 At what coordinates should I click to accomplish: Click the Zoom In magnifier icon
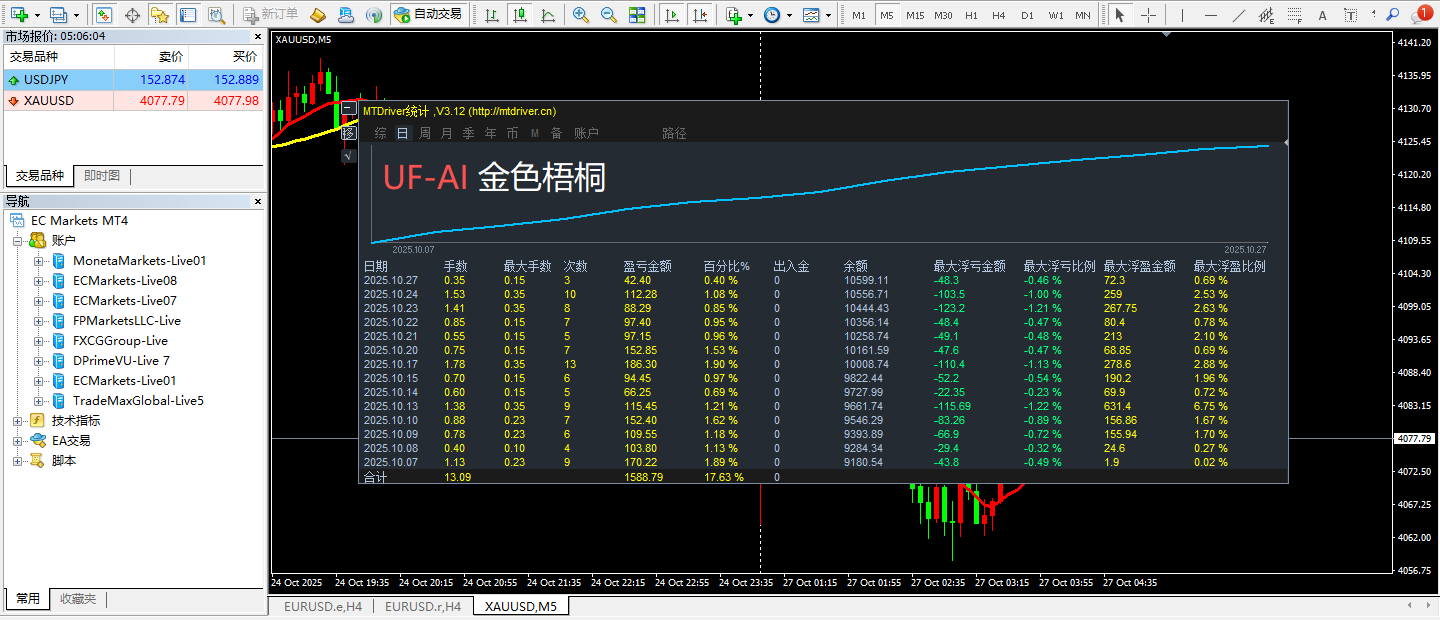(581, 15)
